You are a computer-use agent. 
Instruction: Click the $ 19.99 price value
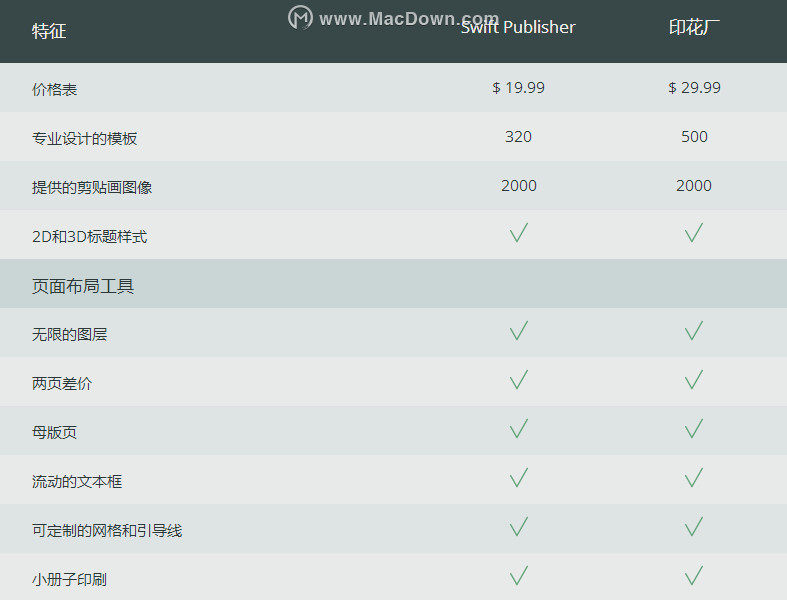click(x=518, y=88)
